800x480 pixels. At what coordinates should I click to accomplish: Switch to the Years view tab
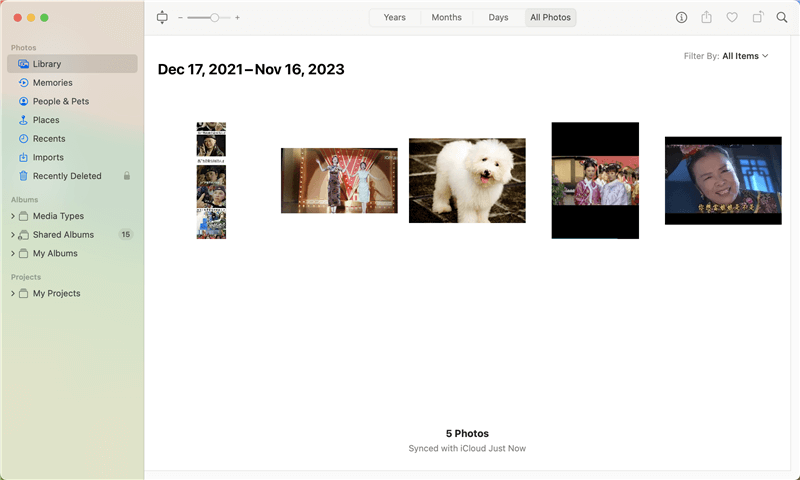click(x=395, y=17)
